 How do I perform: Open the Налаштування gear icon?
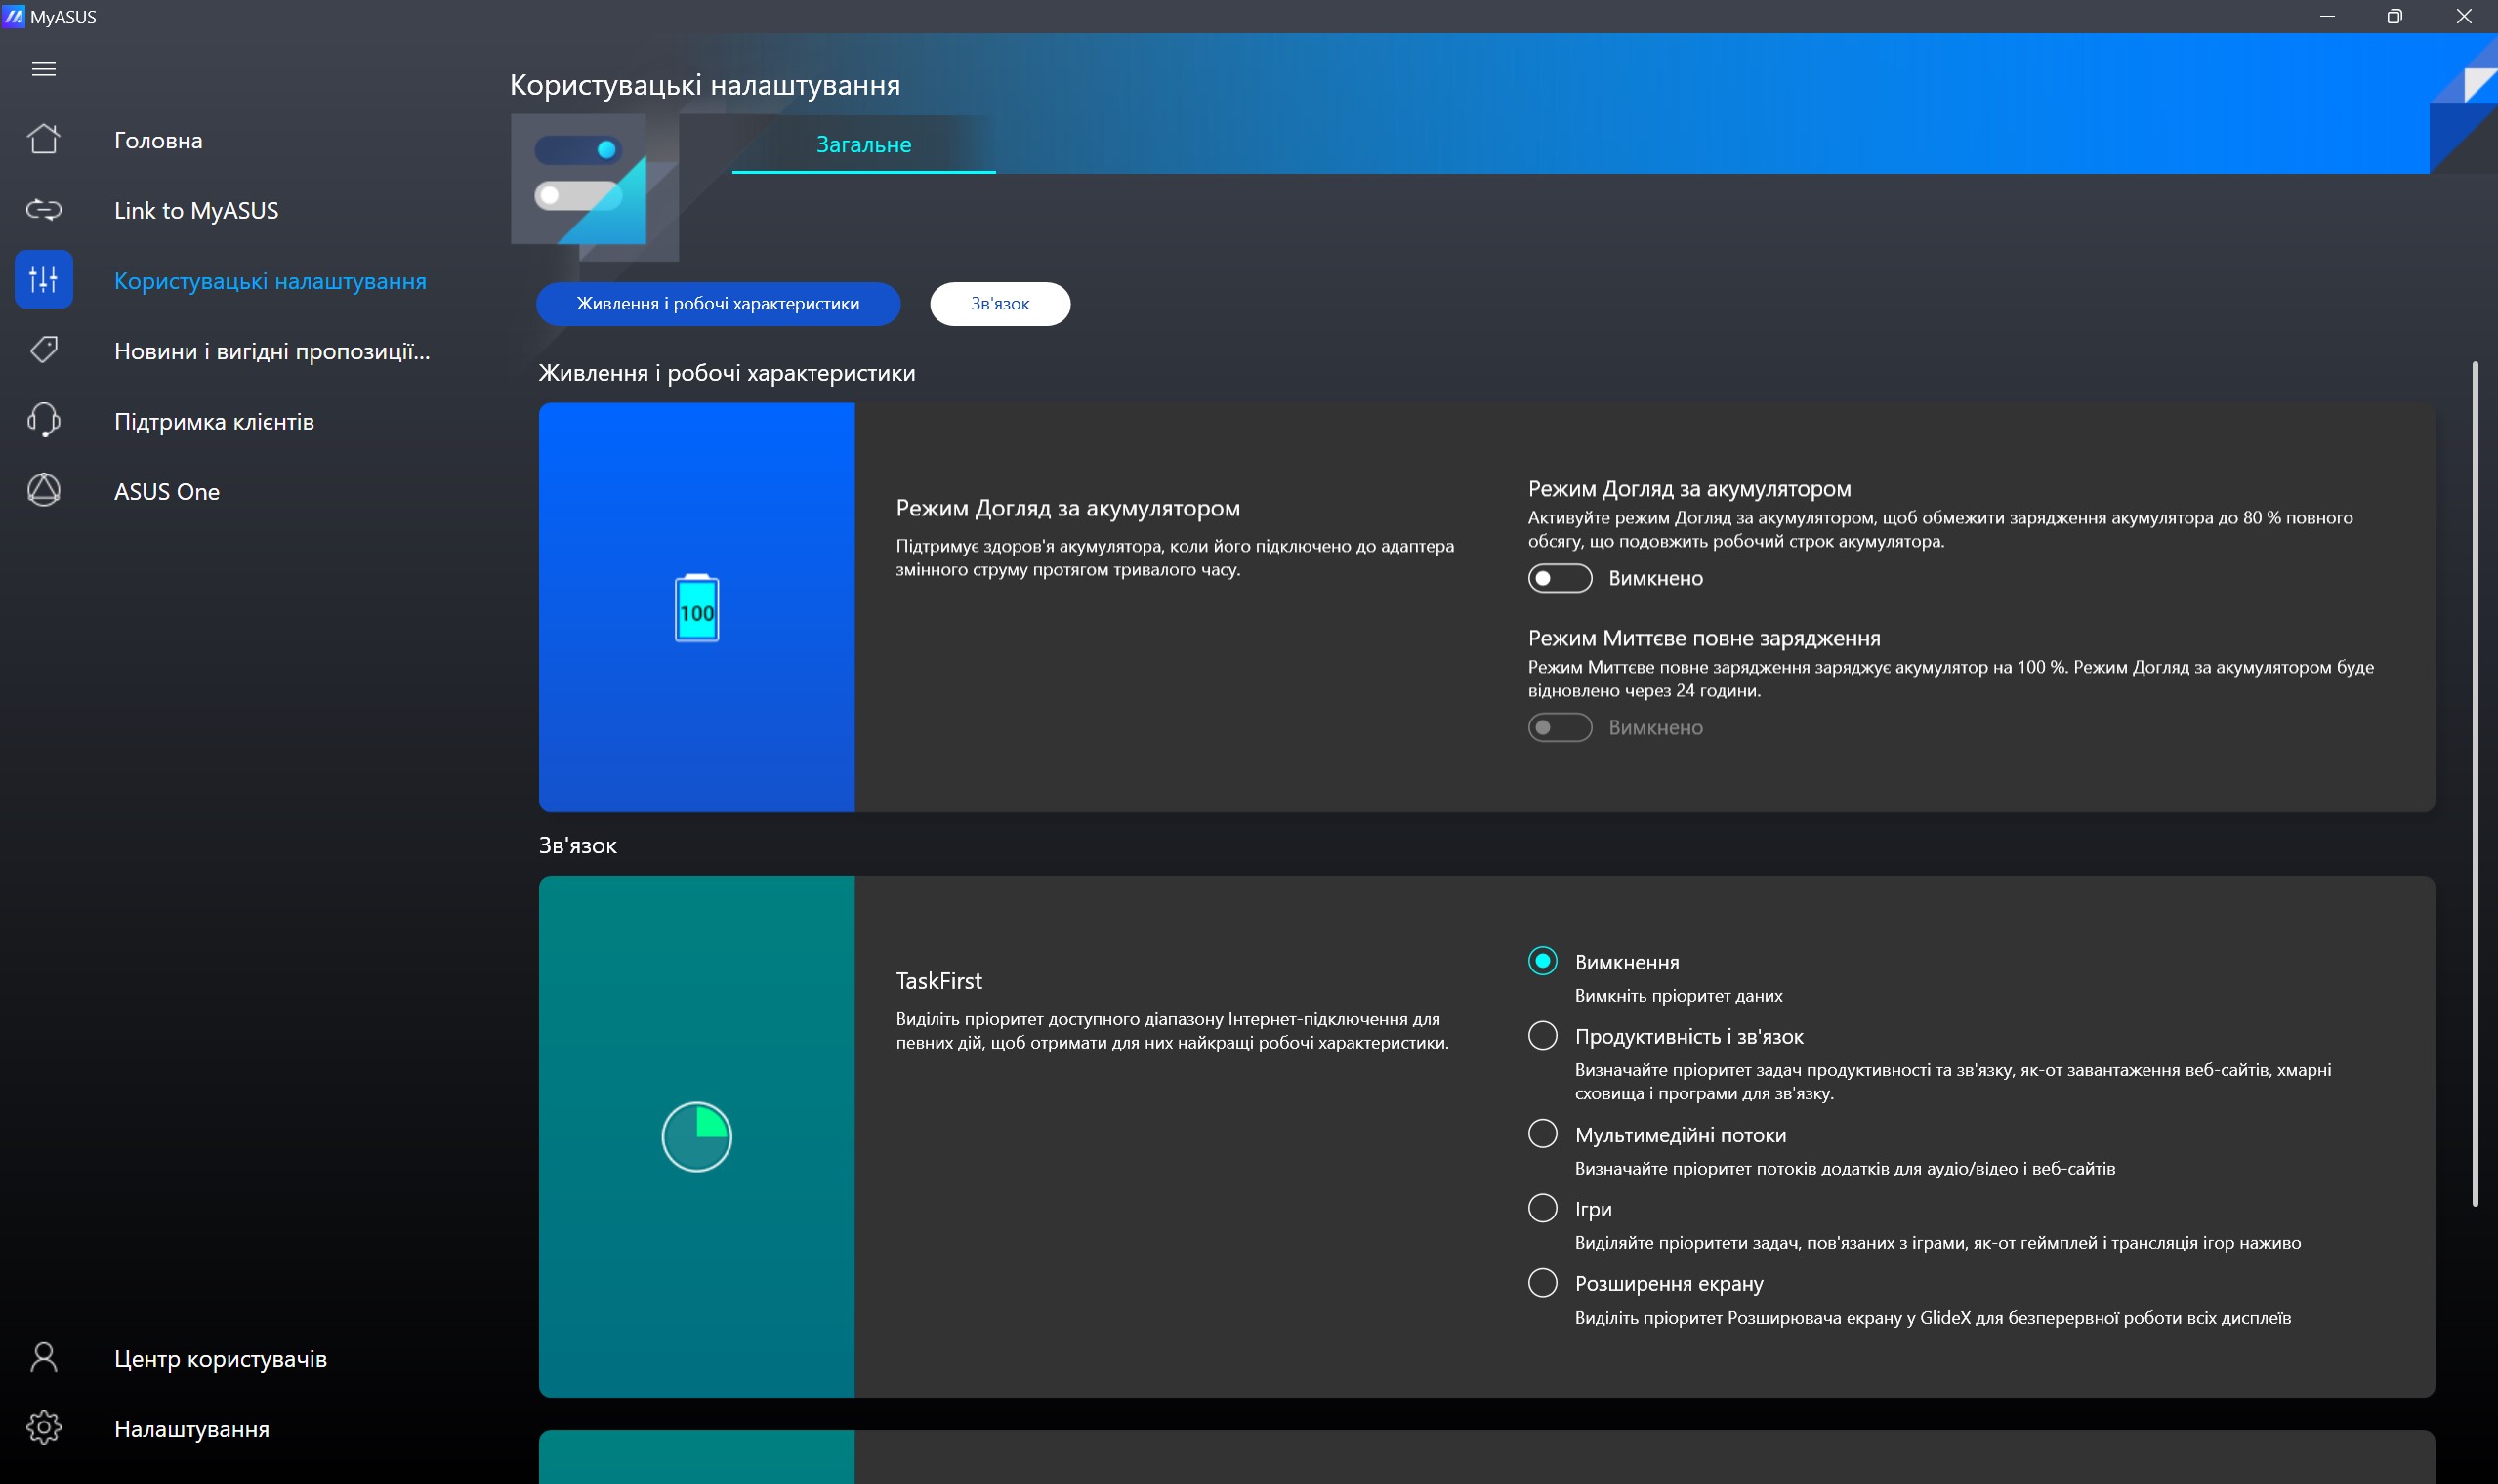(43, 1427)
